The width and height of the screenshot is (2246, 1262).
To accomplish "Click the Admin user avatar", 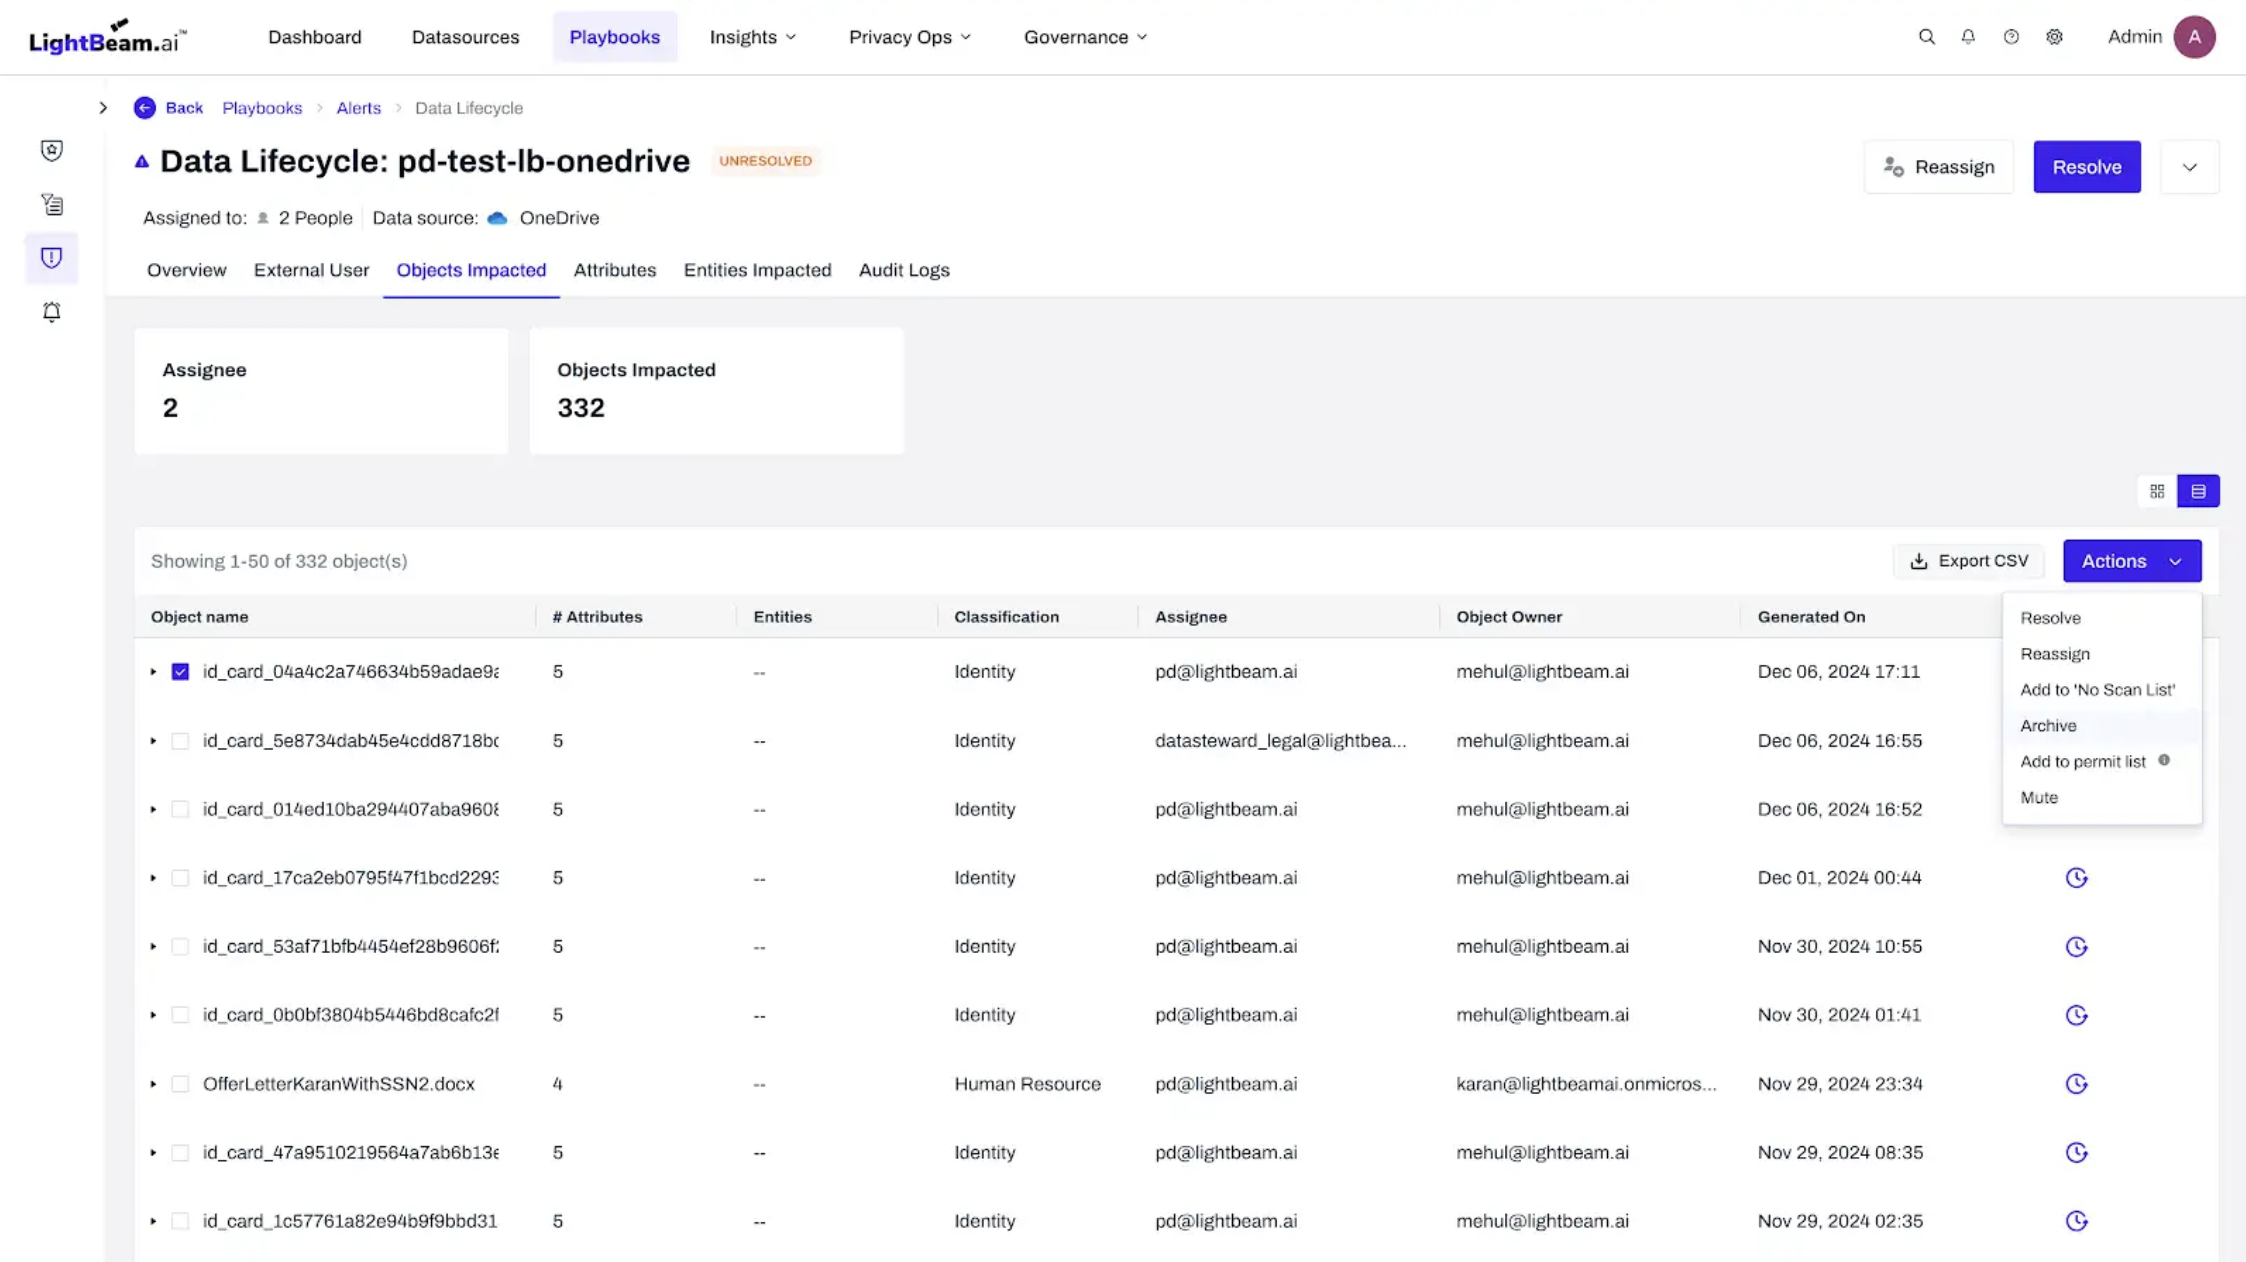I will (x=2194, y=37).
